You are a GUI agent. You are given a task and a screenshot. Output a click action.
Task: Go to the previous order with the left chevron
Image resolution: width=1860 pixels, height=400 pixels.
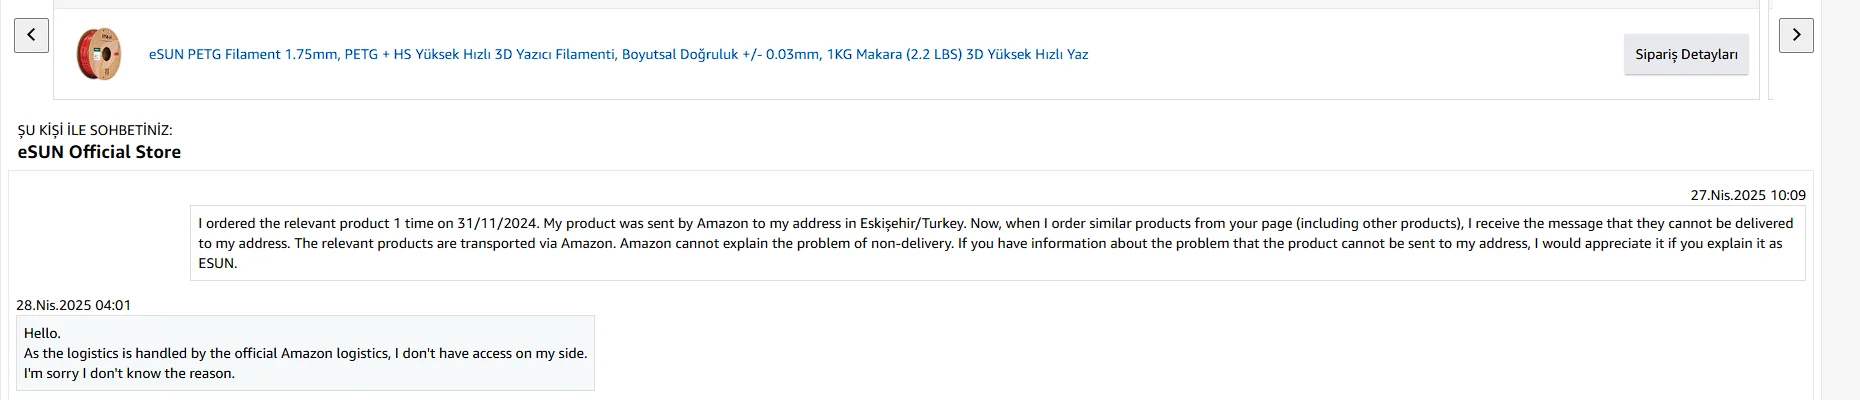(31, 35)
